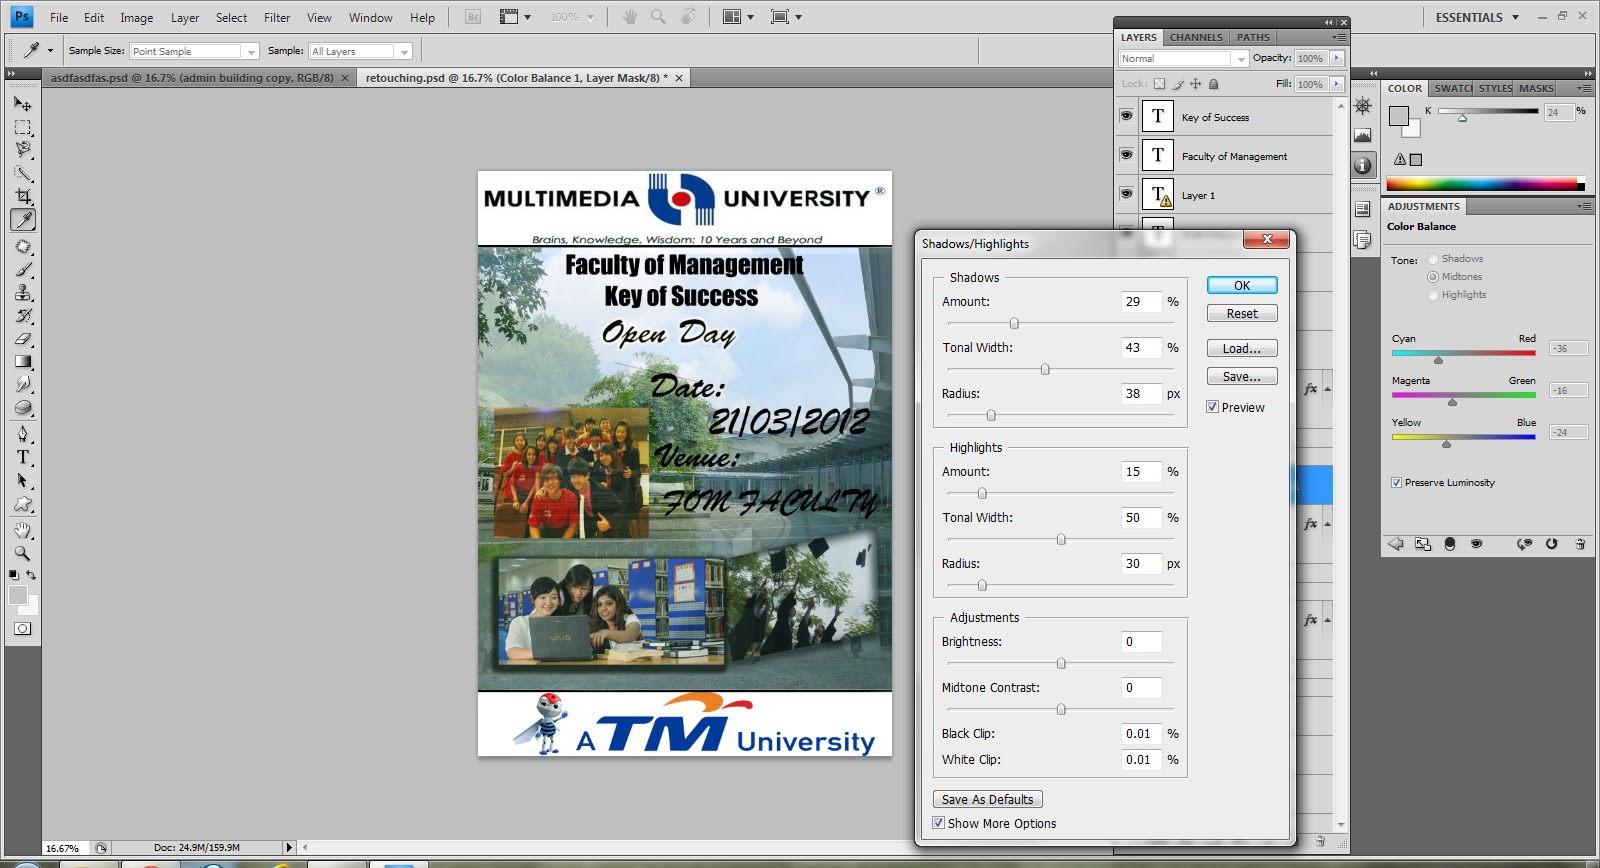Select the Lasso tool
The image size is (1600, 868).
tap(23, 150)
